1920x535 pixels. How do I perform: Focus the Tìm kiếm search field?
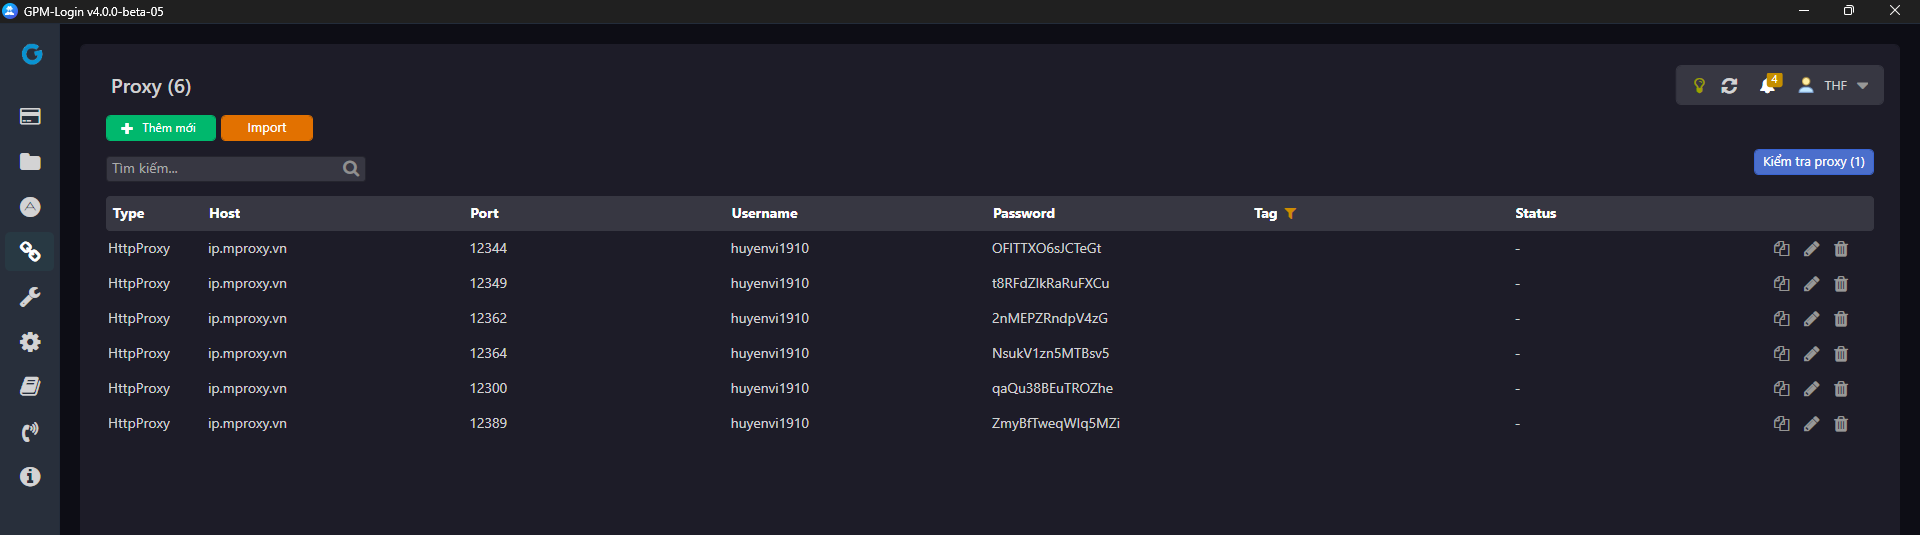pyautogui.click(x=224, y=169)
